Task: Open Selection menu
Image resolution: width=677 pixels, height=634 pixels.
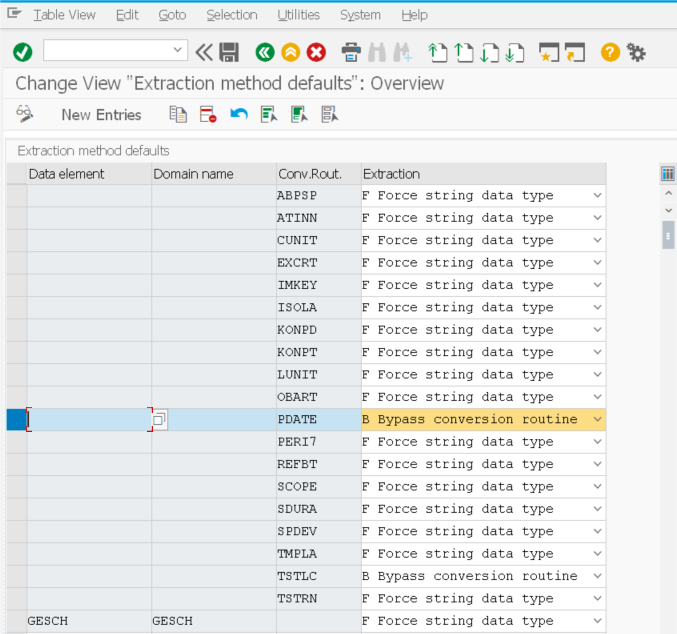Action: click(231, 15)
